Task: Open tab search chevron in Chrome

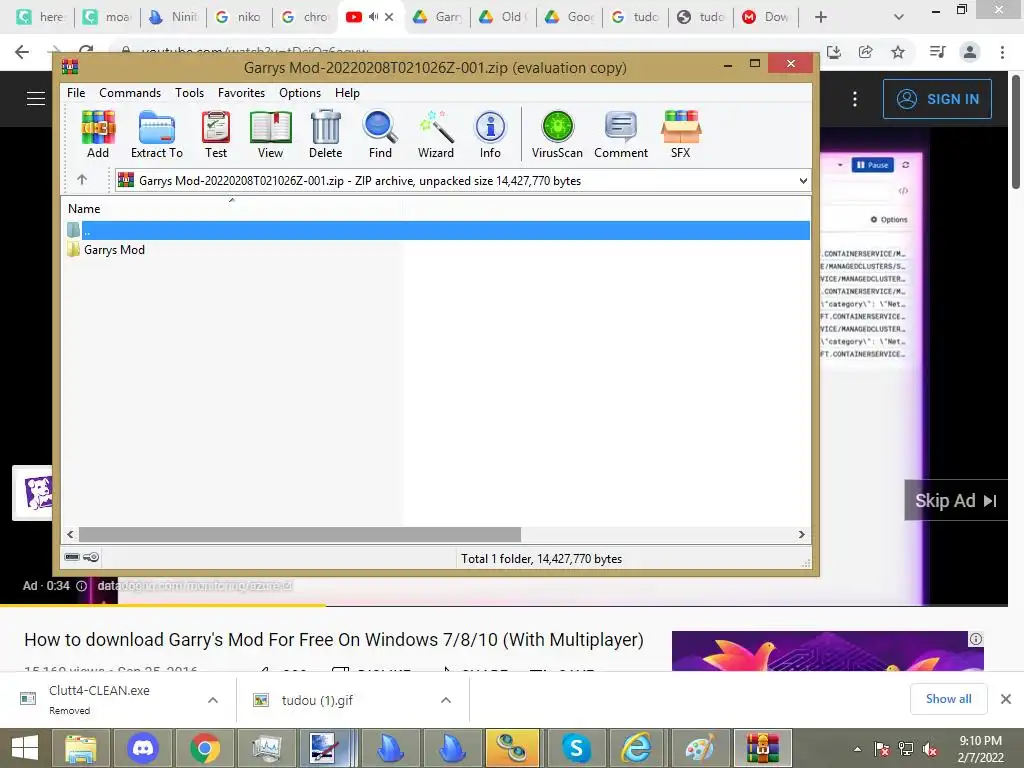Action: 899,17
